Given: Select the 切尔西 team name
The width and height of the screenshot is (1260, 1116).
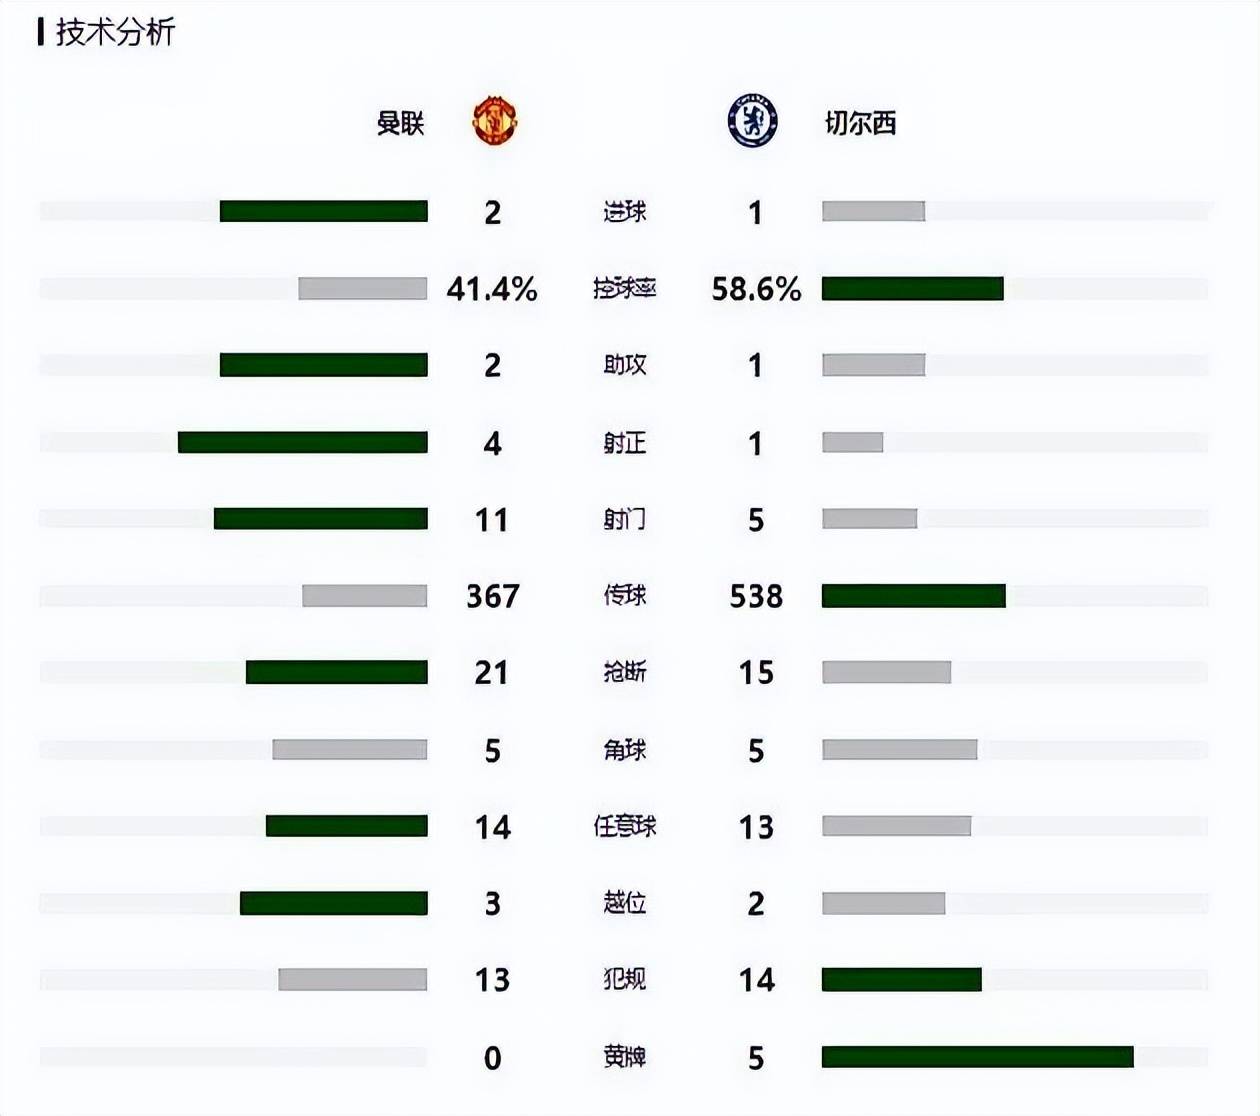Looking at the screenshot, I should click(x=860, y=123).
